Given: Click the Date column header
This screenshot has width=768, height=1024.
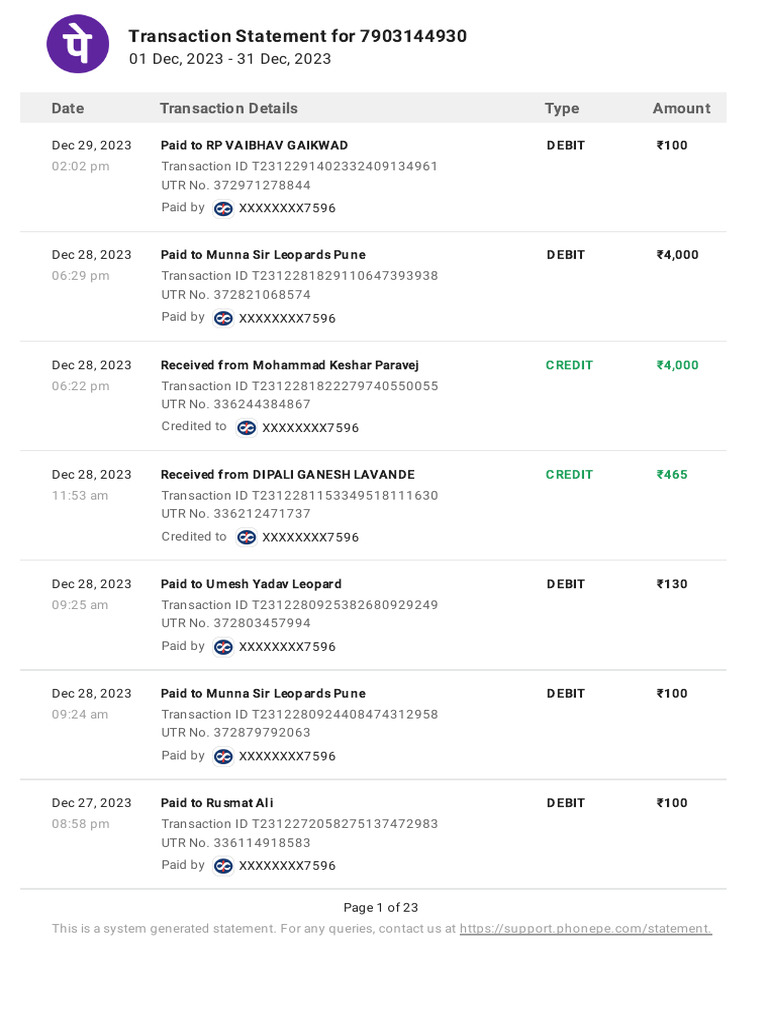Looking at the screenshot, I should pos(68,108).
